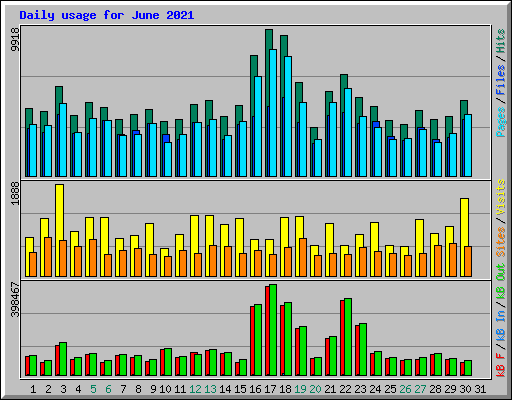512x400 pixels.
Task: Select day label 31 on the x-axis
Action: pyautogui.click(x=480, y=389)
